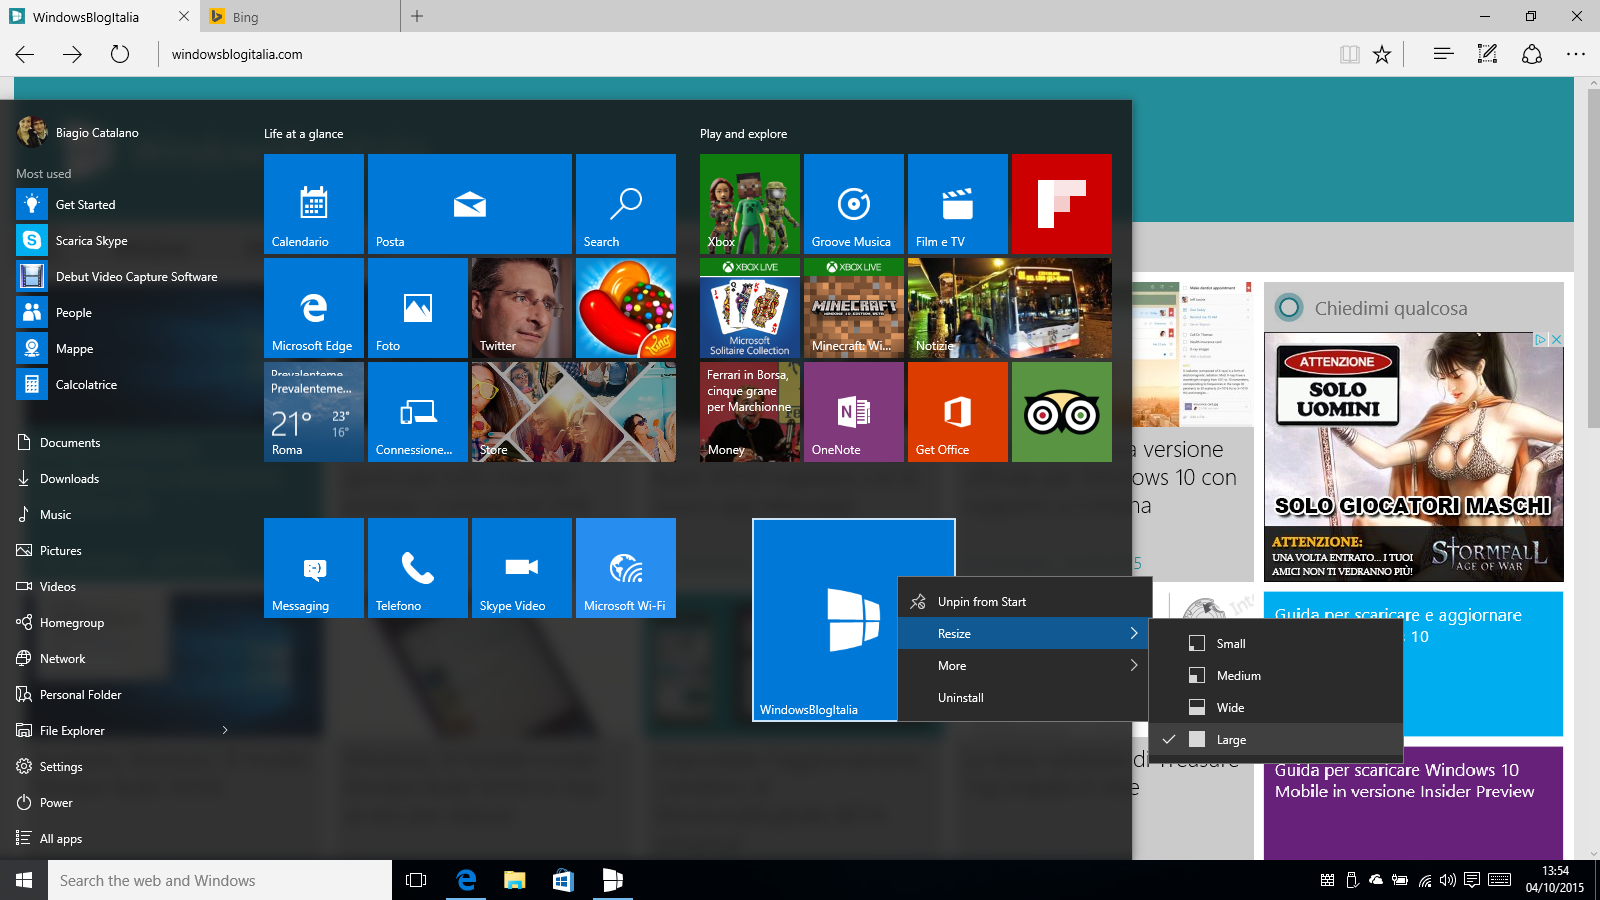Open the Edge Hub panel
Image resolution: width=1600 pixels, height=900 pixels.
(1443, 54)
